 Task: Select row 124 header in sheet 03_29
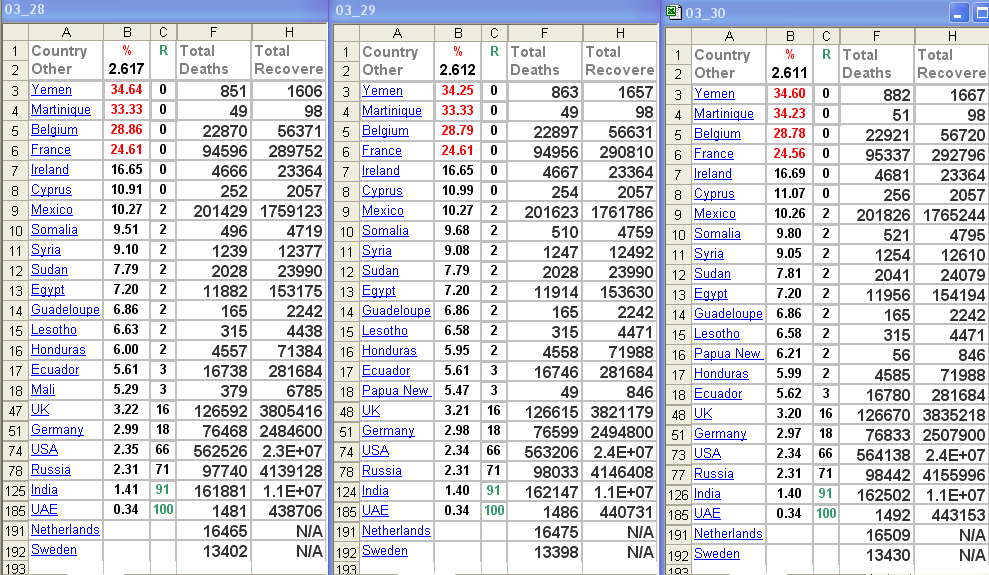pos(345,491)
